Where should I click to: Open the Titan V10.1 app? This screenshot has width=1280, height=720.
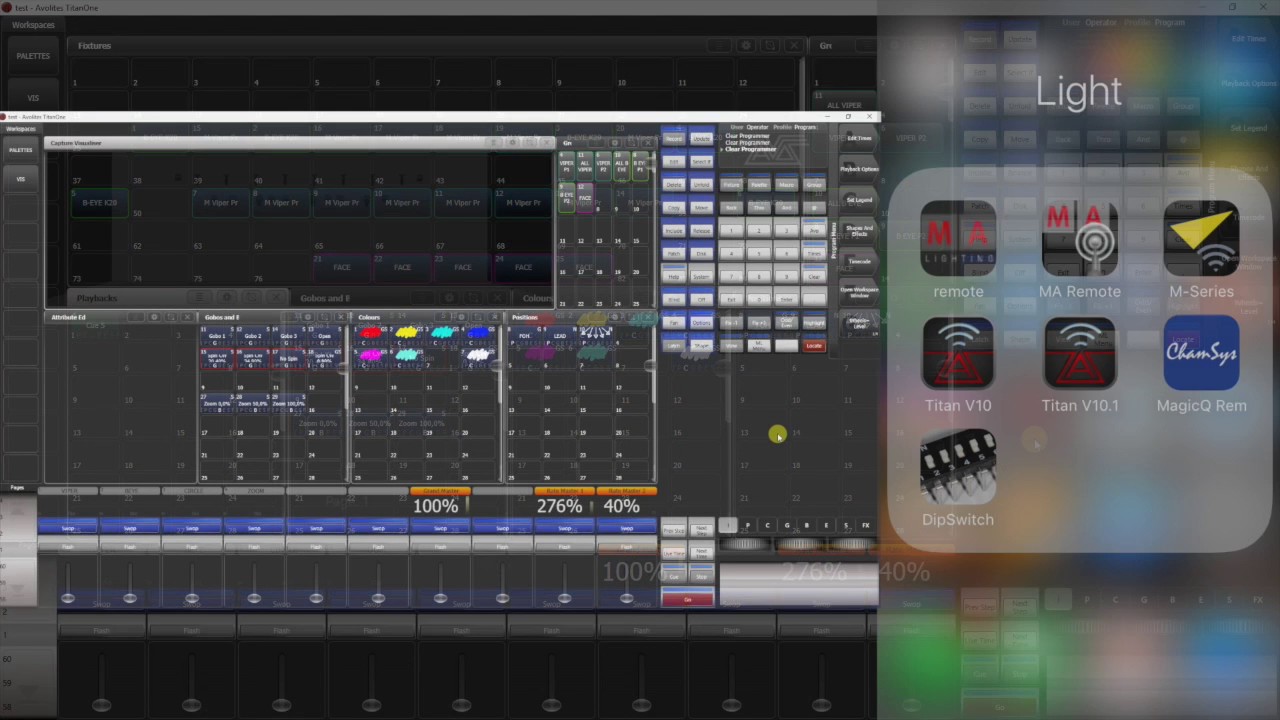[x=1080, y=353]
